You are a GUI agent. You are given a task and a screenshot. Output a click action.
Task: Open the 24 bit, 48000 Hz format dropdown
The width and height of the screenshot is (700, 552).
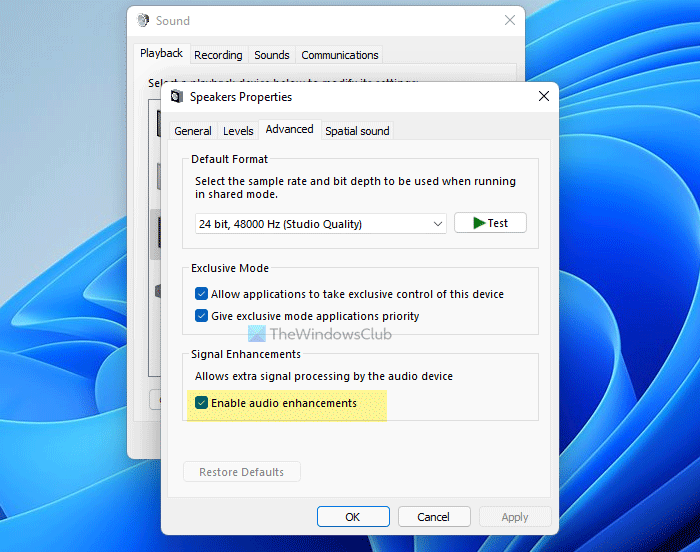pyautogui.click(x=320, y=223)
